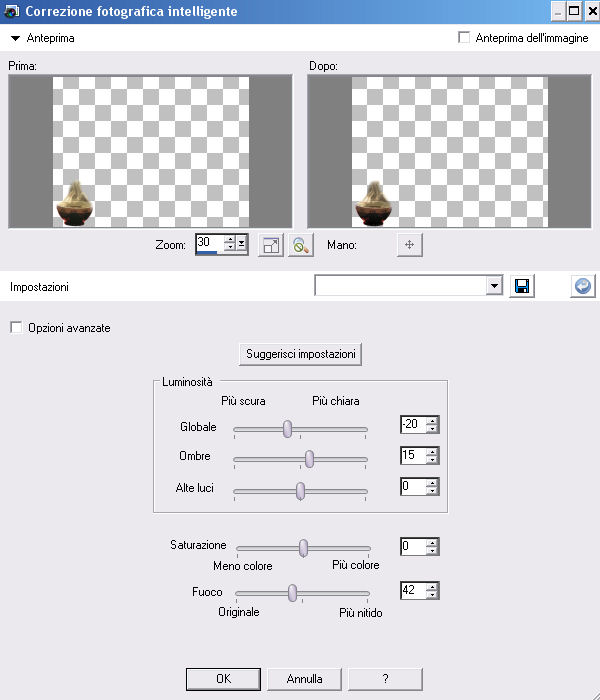This screenshot has width=600, height=700.
Task: Open the Impostazioni presets dropdown
Action: (x=494, y=286)
